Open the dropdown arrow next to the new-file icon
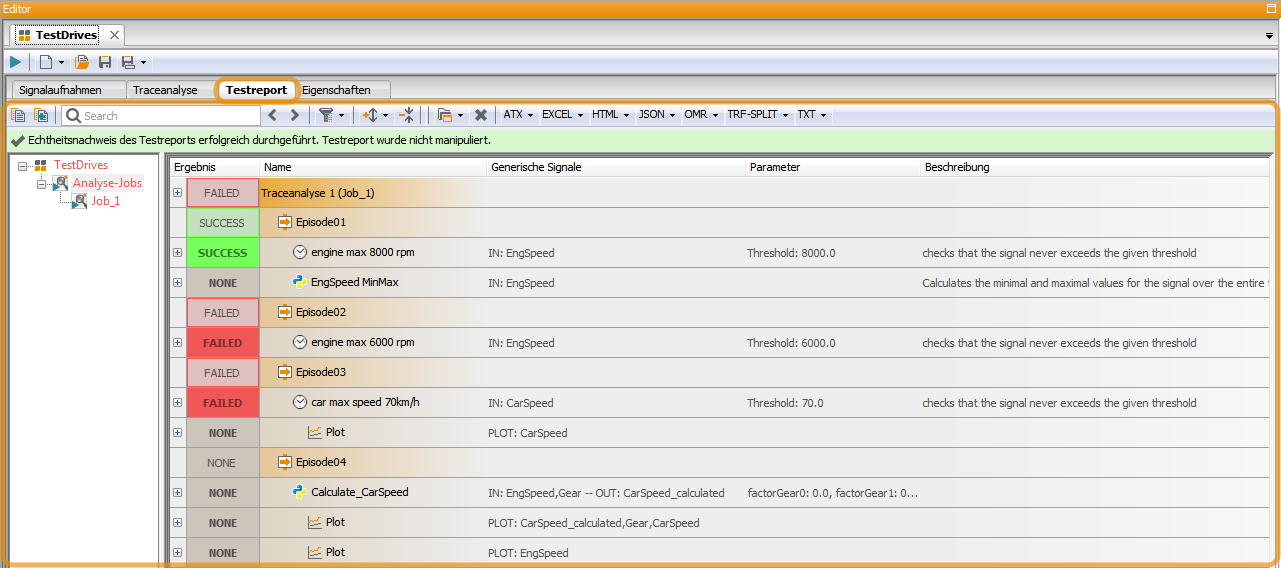Viewport: 1281px width, 568px height. tap(60, 62)
